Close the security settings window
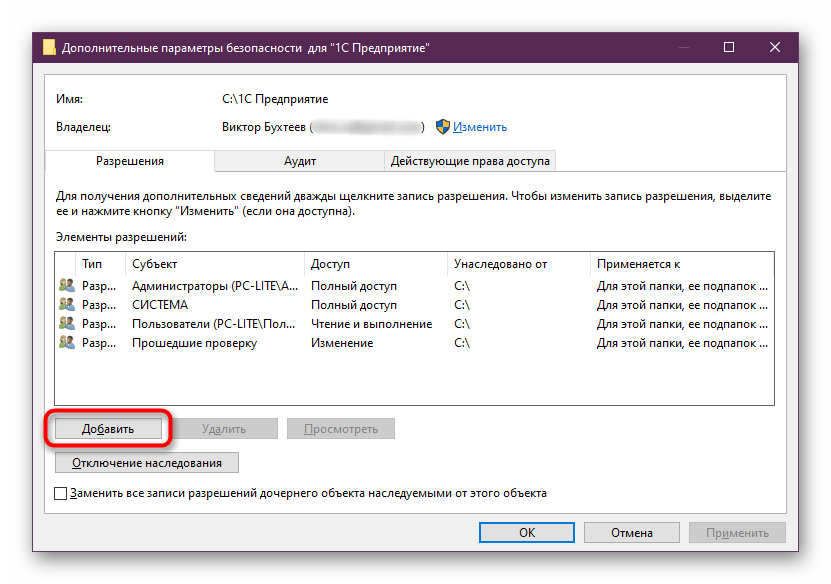 coord(775,47)
